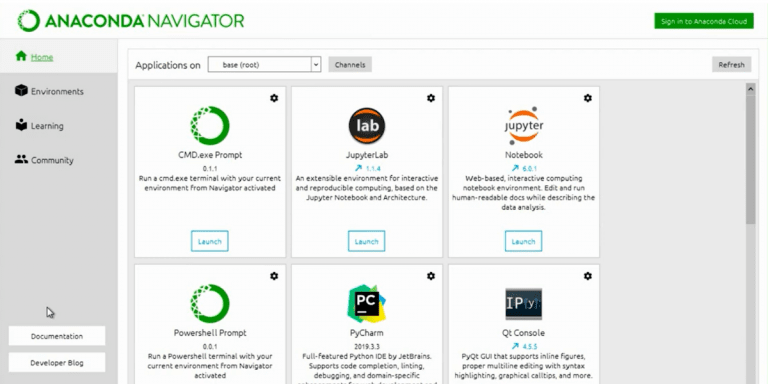Click the Qt Console title text

click(524, 333)
